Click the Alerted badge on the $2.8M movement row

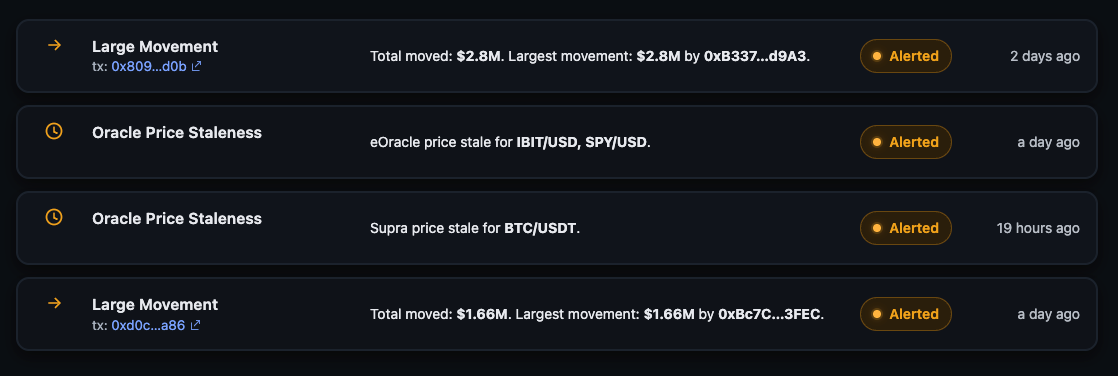[x=906, y=56]
